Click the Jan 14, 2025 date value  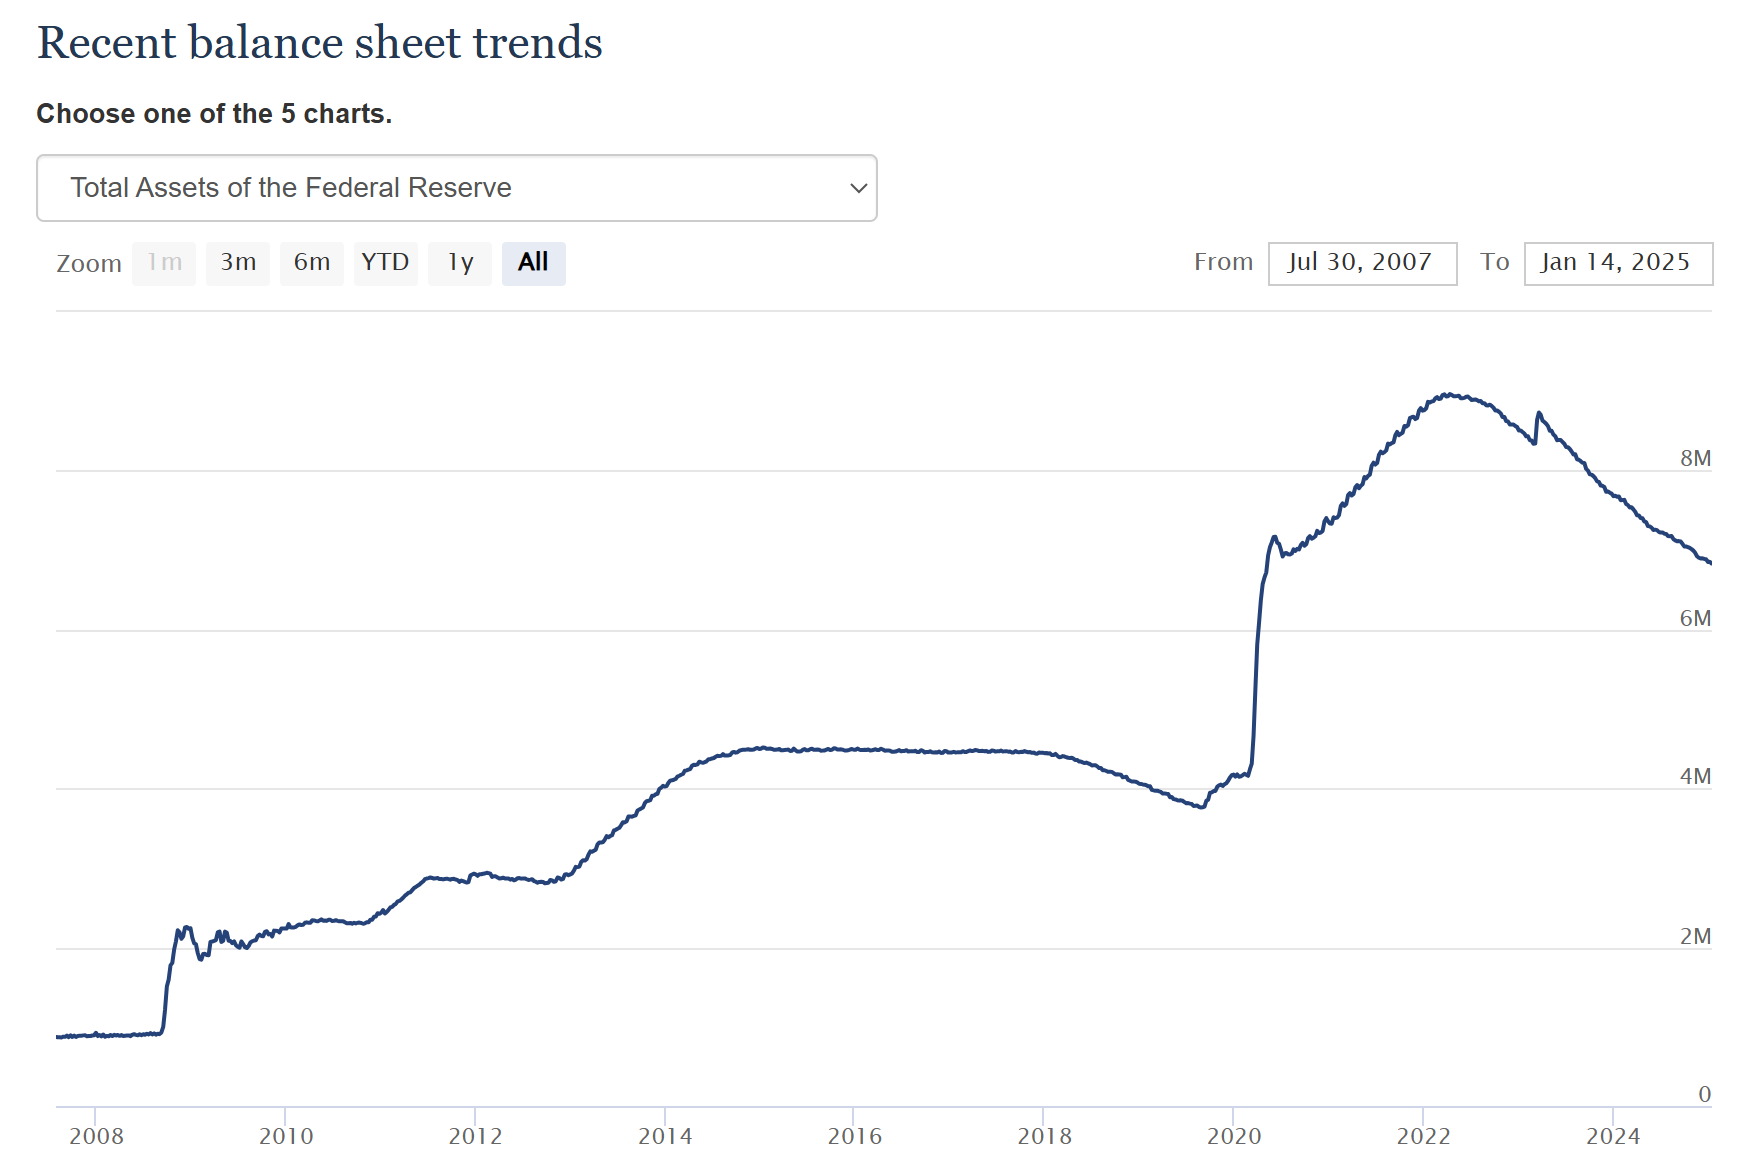[1615, 263]
